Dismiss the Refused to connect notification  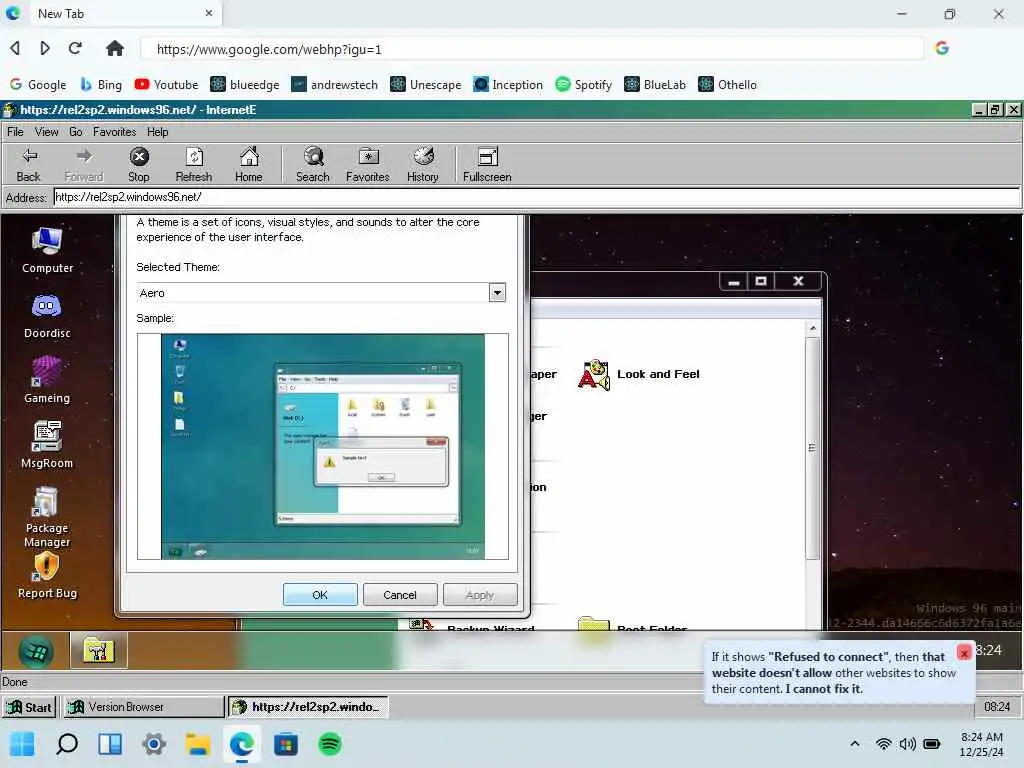pos(964,652)
